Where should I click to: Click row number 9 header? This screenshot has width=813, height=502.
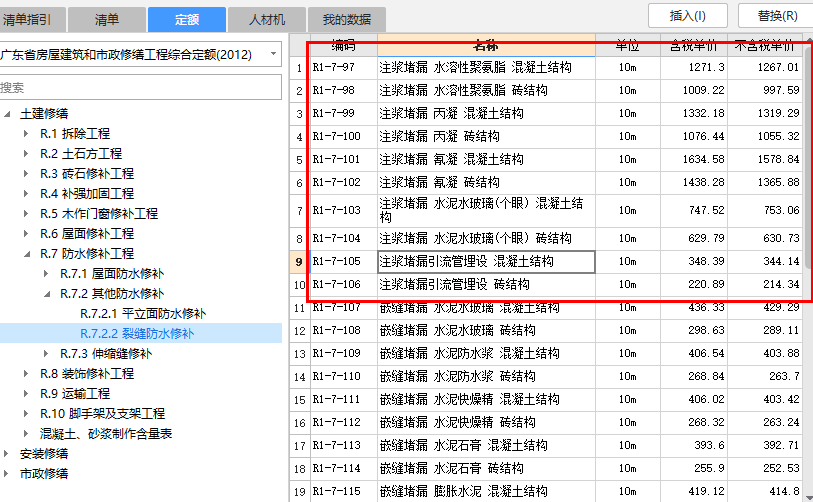(x=300, y=261)
